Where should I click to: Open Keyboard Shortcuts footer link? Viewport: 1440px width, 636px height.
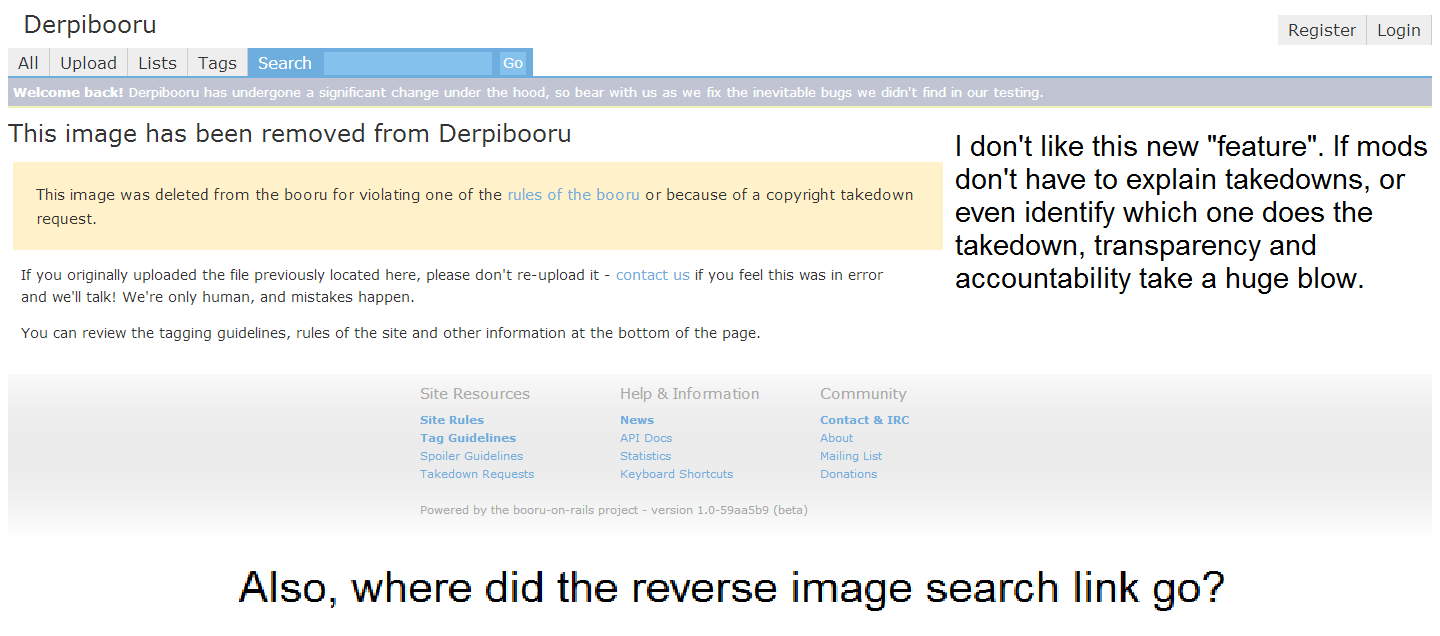(x=676, y=474)
